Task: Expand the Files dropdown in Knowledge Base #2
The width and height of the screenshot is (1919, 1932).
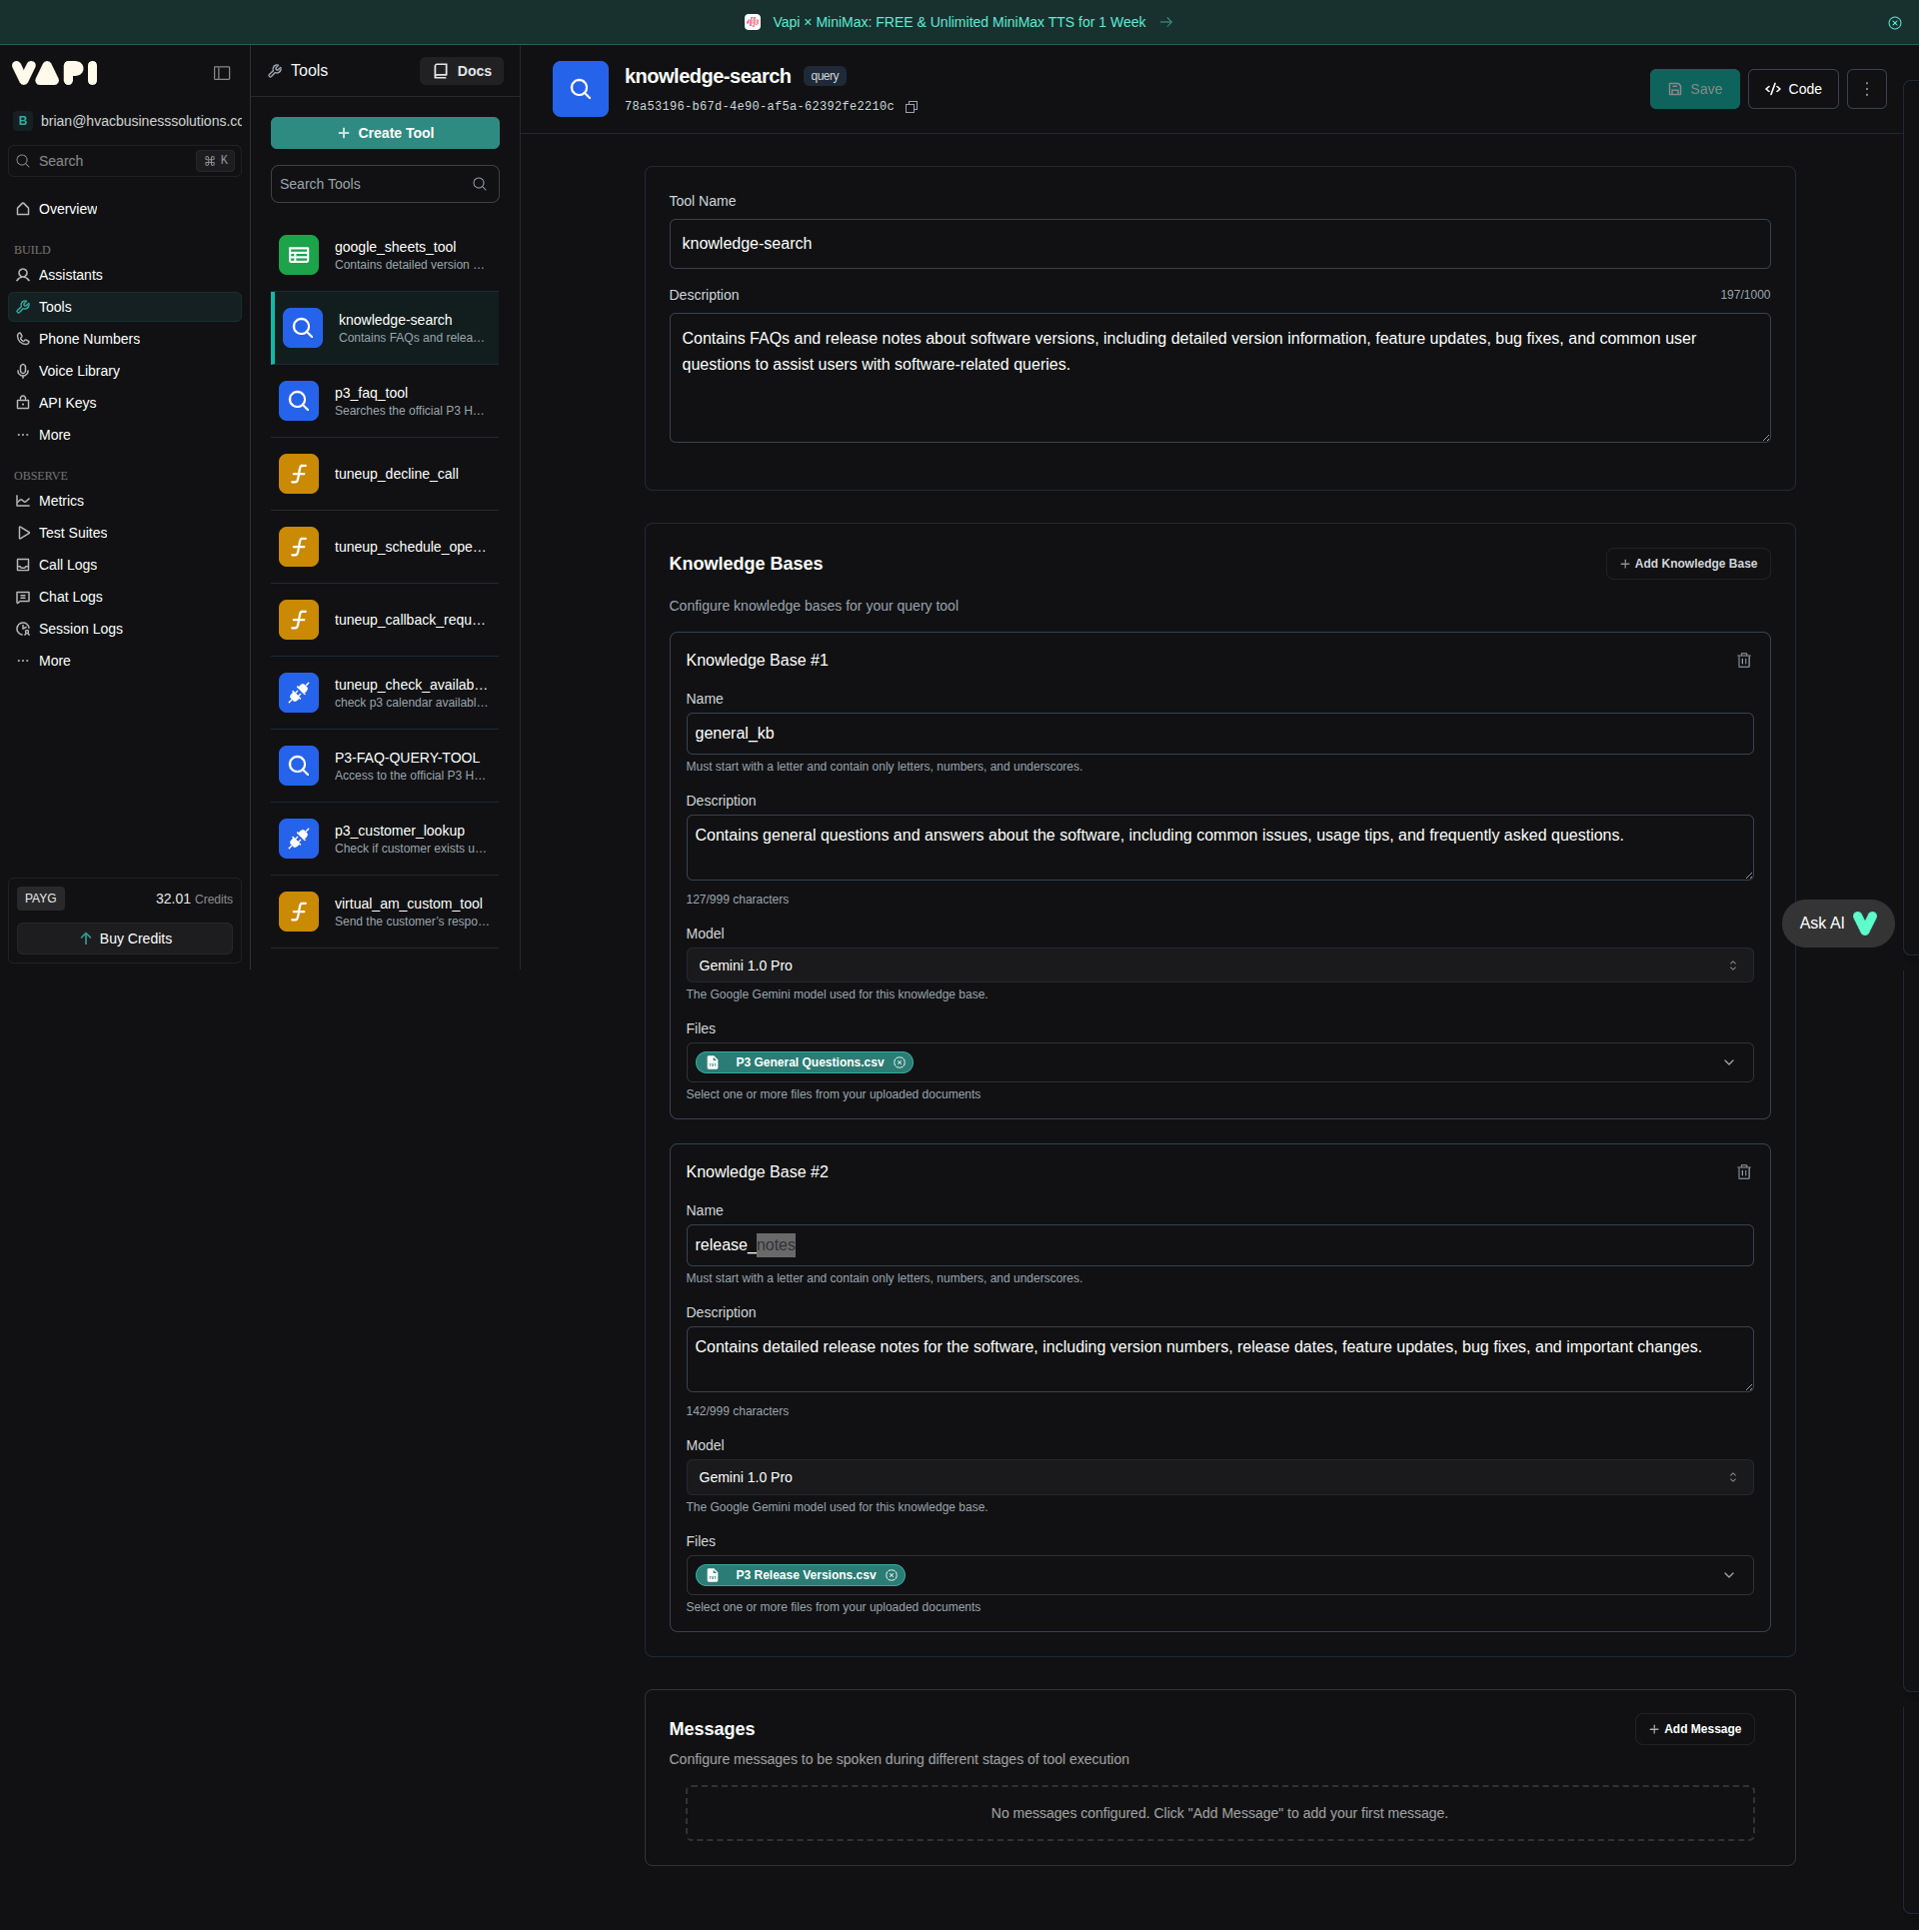Action: [1729, 1575]
